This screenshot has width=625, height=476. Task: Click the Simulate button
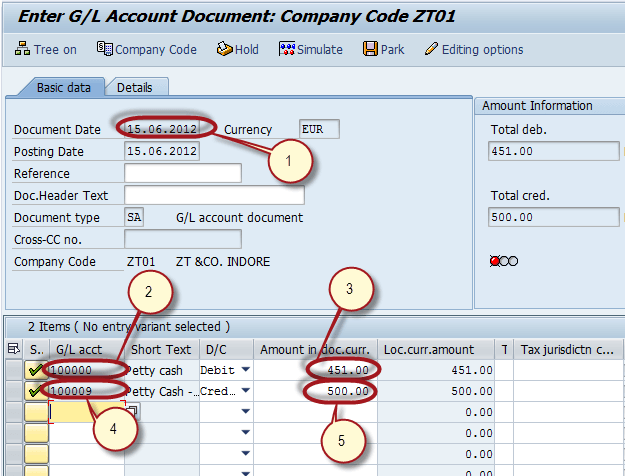click(310, 49)
